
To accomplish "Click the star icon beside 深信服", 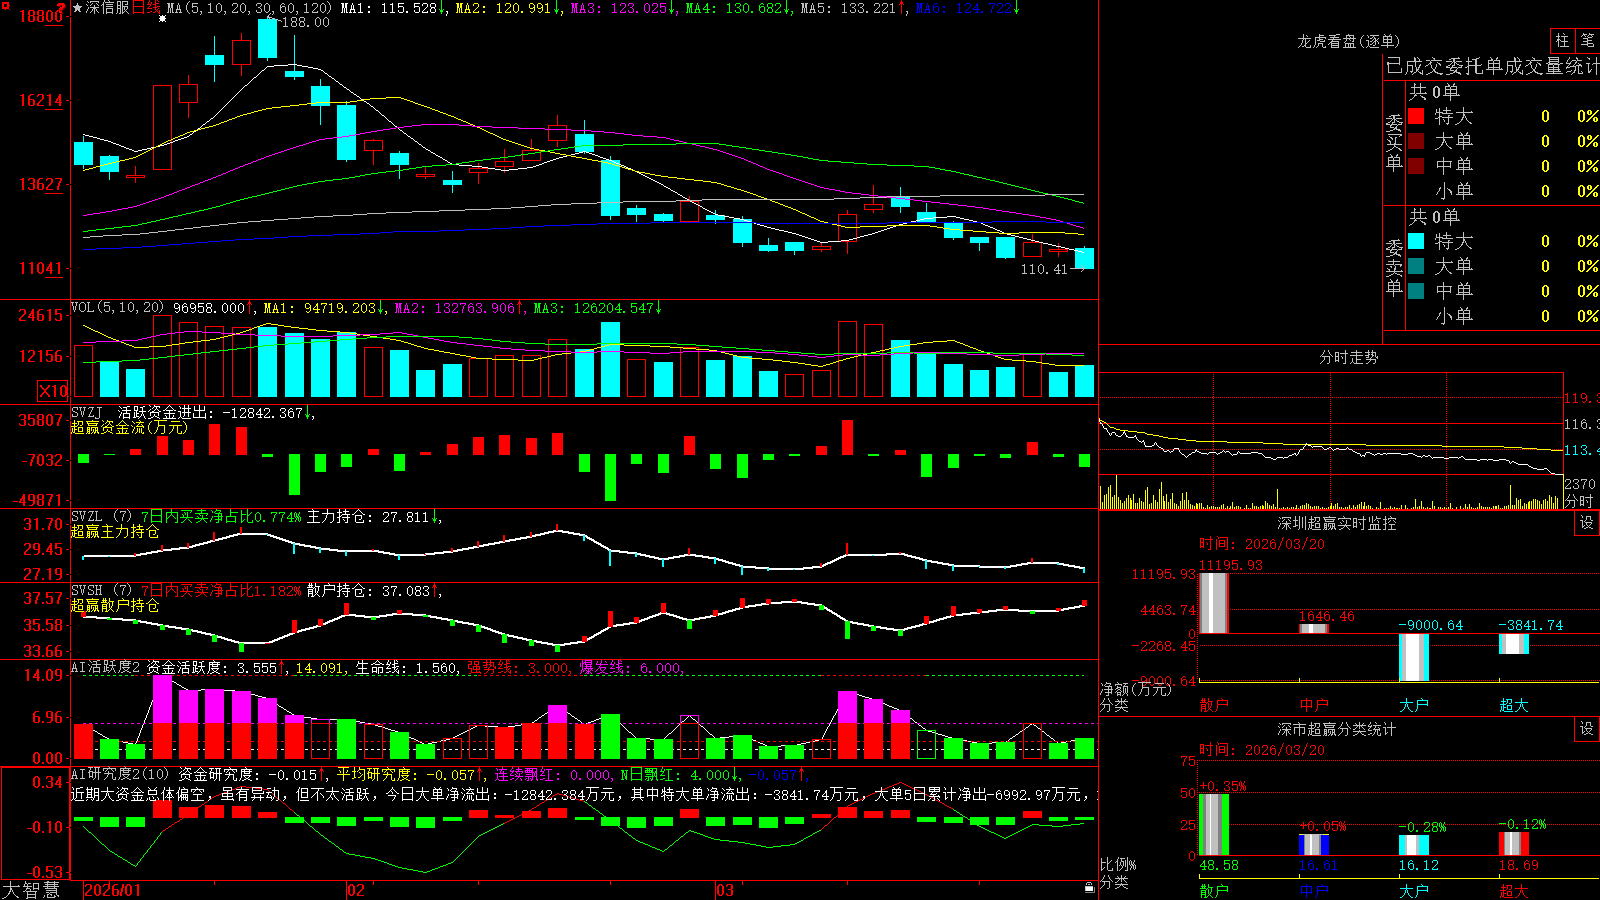I will pos(77,8).
